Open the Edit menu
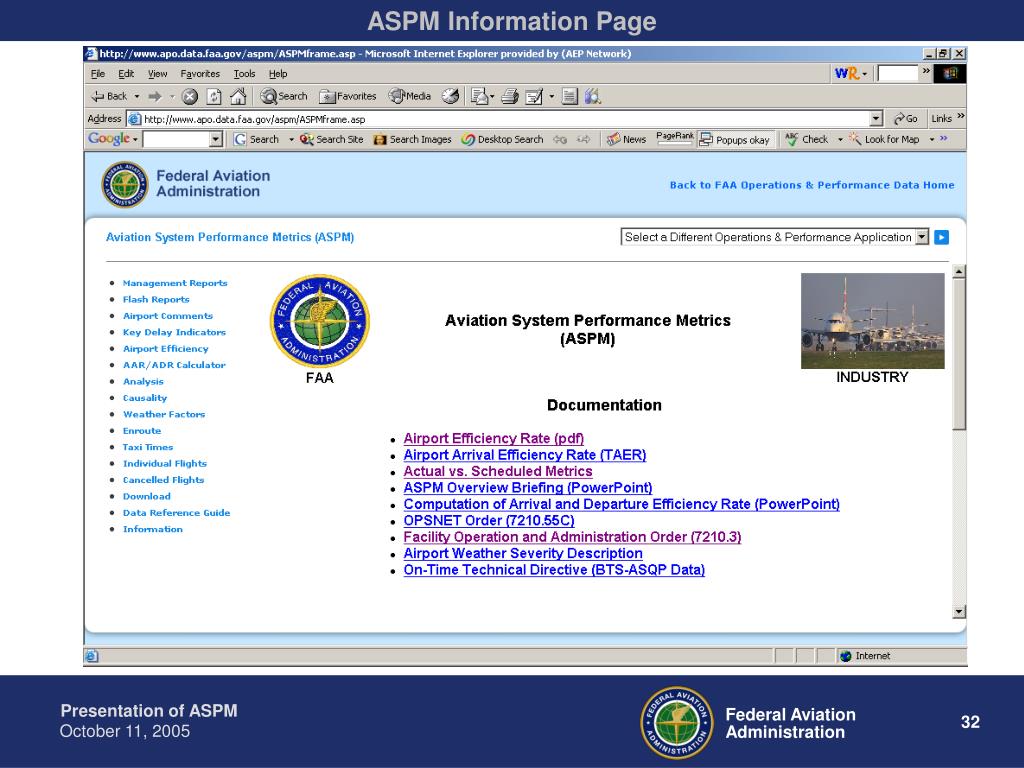The image size is (1024, 768). [126, 74]
